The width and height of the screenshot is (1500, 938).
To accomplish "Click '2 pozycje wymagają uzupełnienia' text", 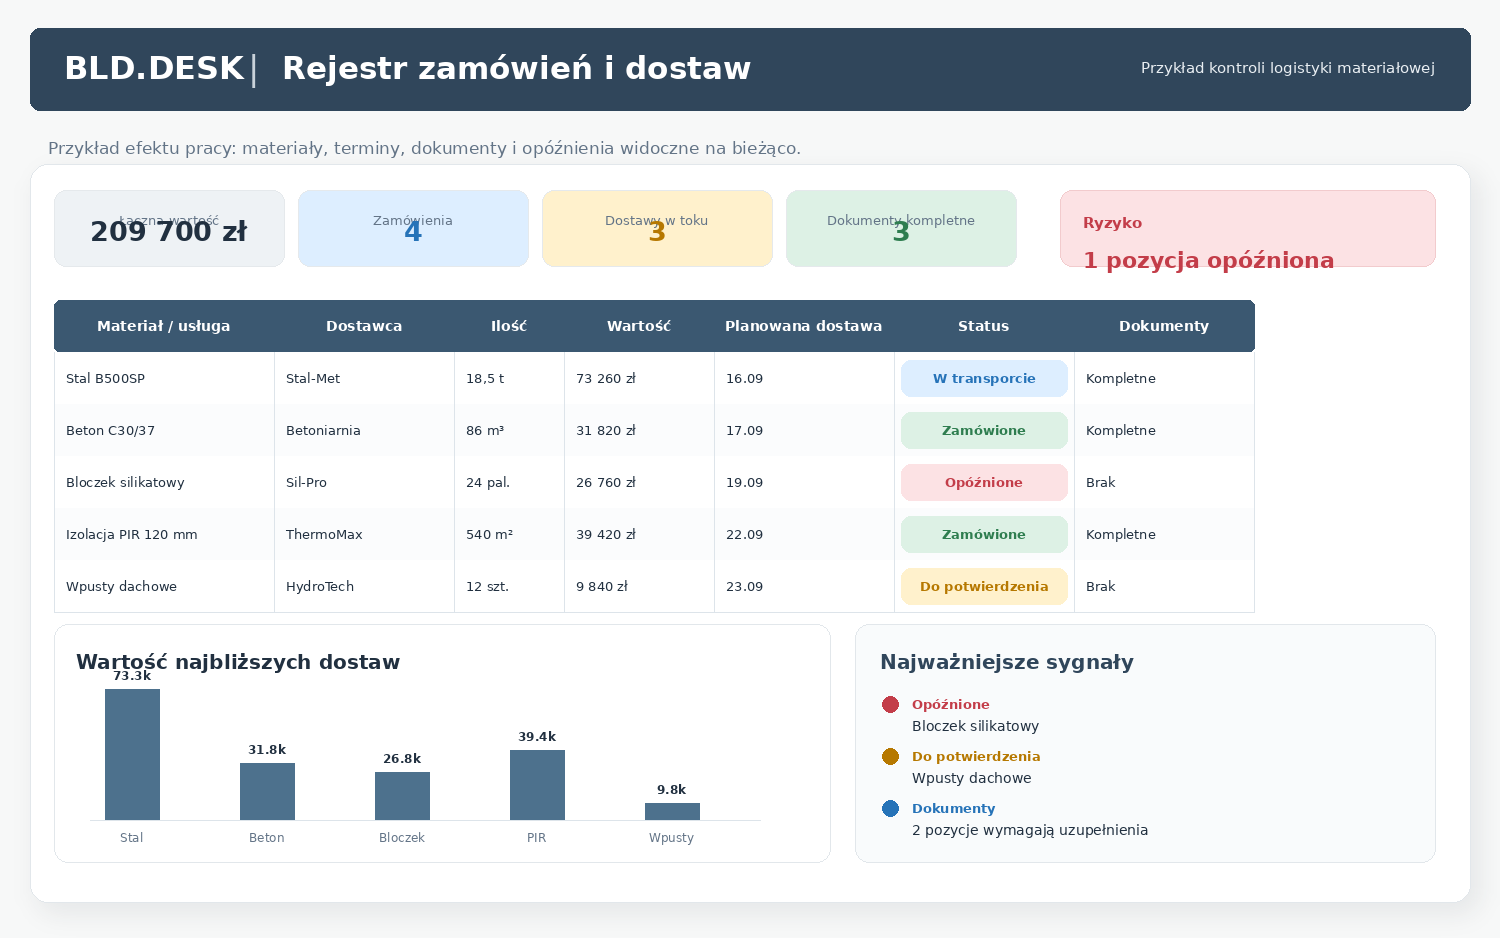I will (1030, 830).
